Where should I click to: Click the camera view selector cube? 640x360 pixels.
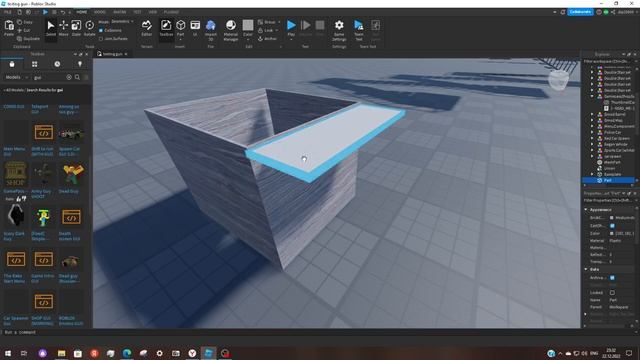(x=558, y=79)
